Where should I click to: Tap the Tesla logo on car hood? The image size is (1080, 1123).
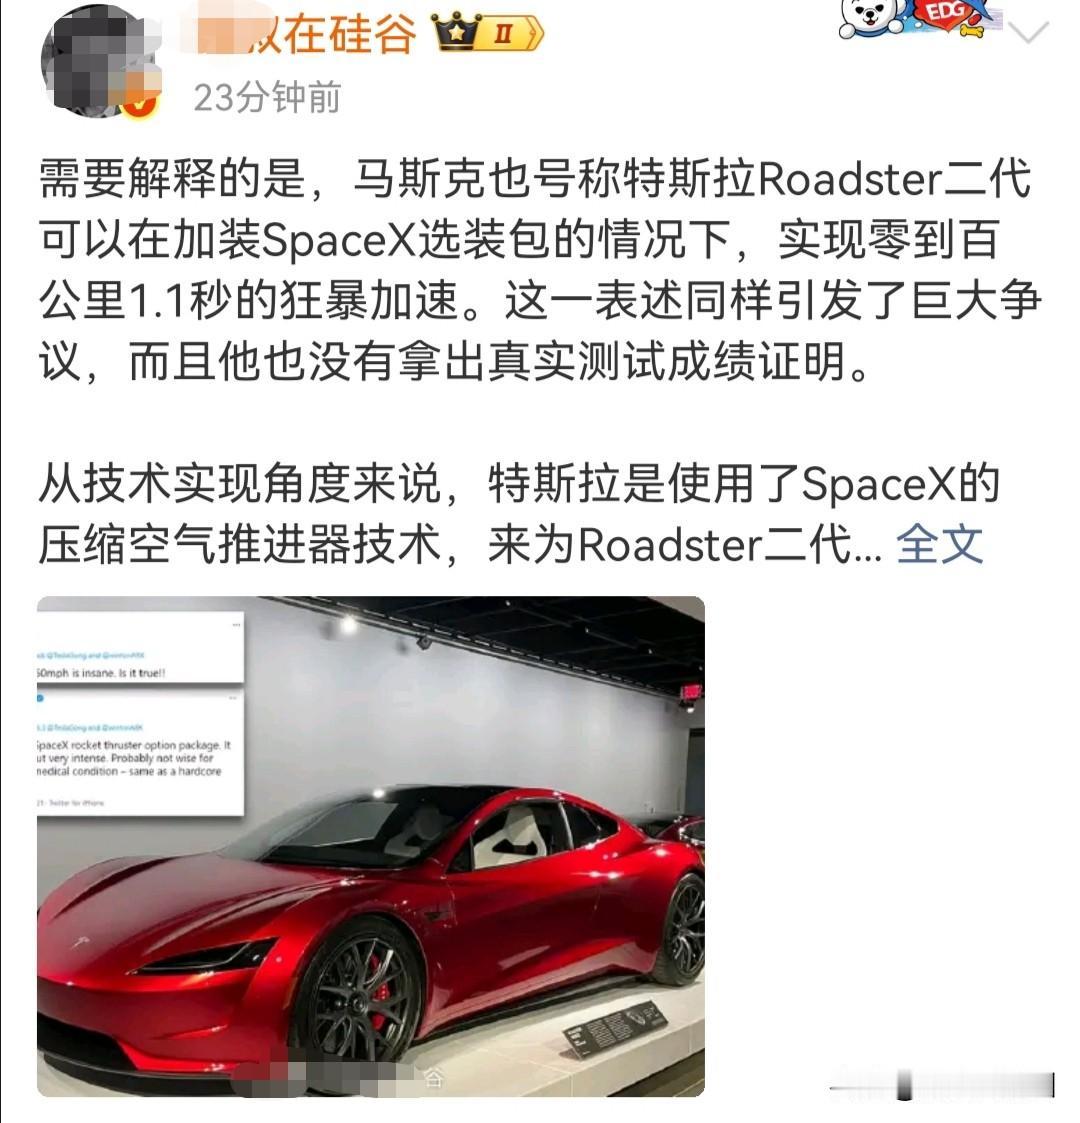[79, 942]
